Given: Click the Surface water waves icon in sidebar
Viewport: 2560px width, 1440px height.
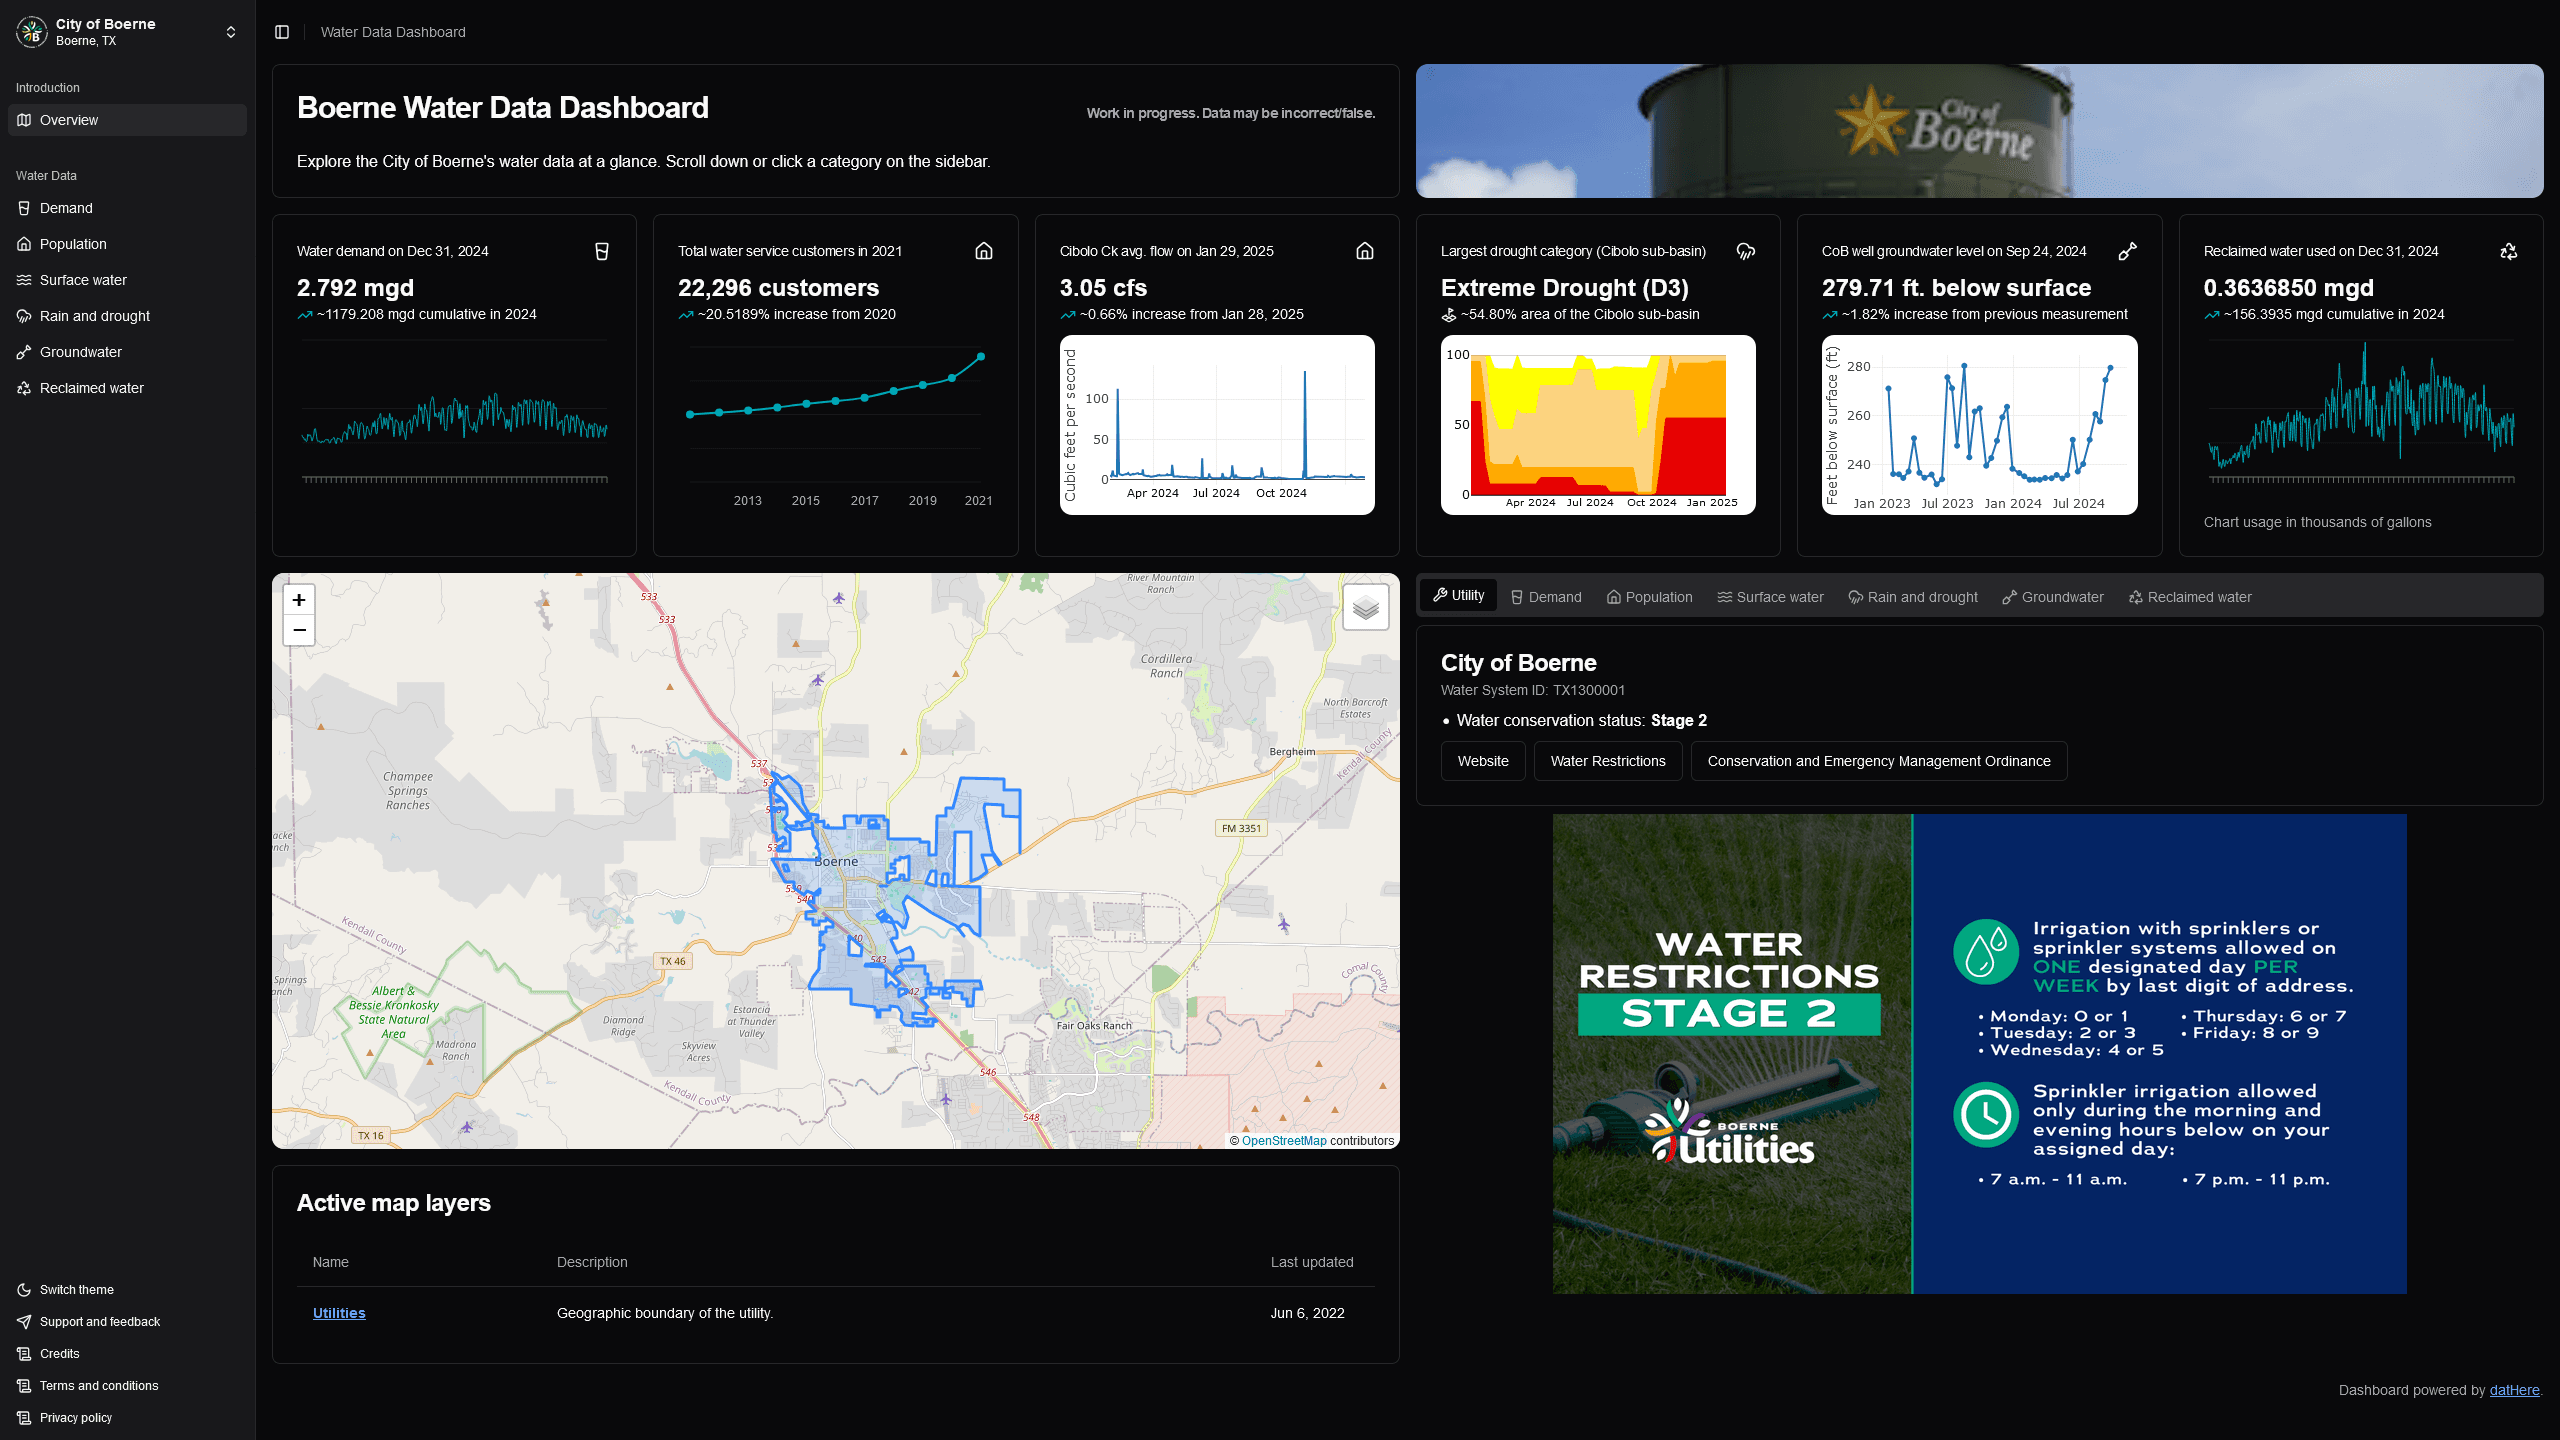Looking at the screenshot, I should 24,280.
